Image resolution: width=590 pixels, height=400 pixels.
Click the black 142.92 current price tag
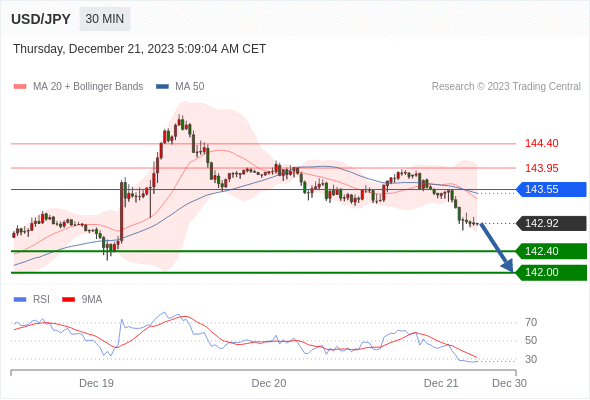point(551,224)
